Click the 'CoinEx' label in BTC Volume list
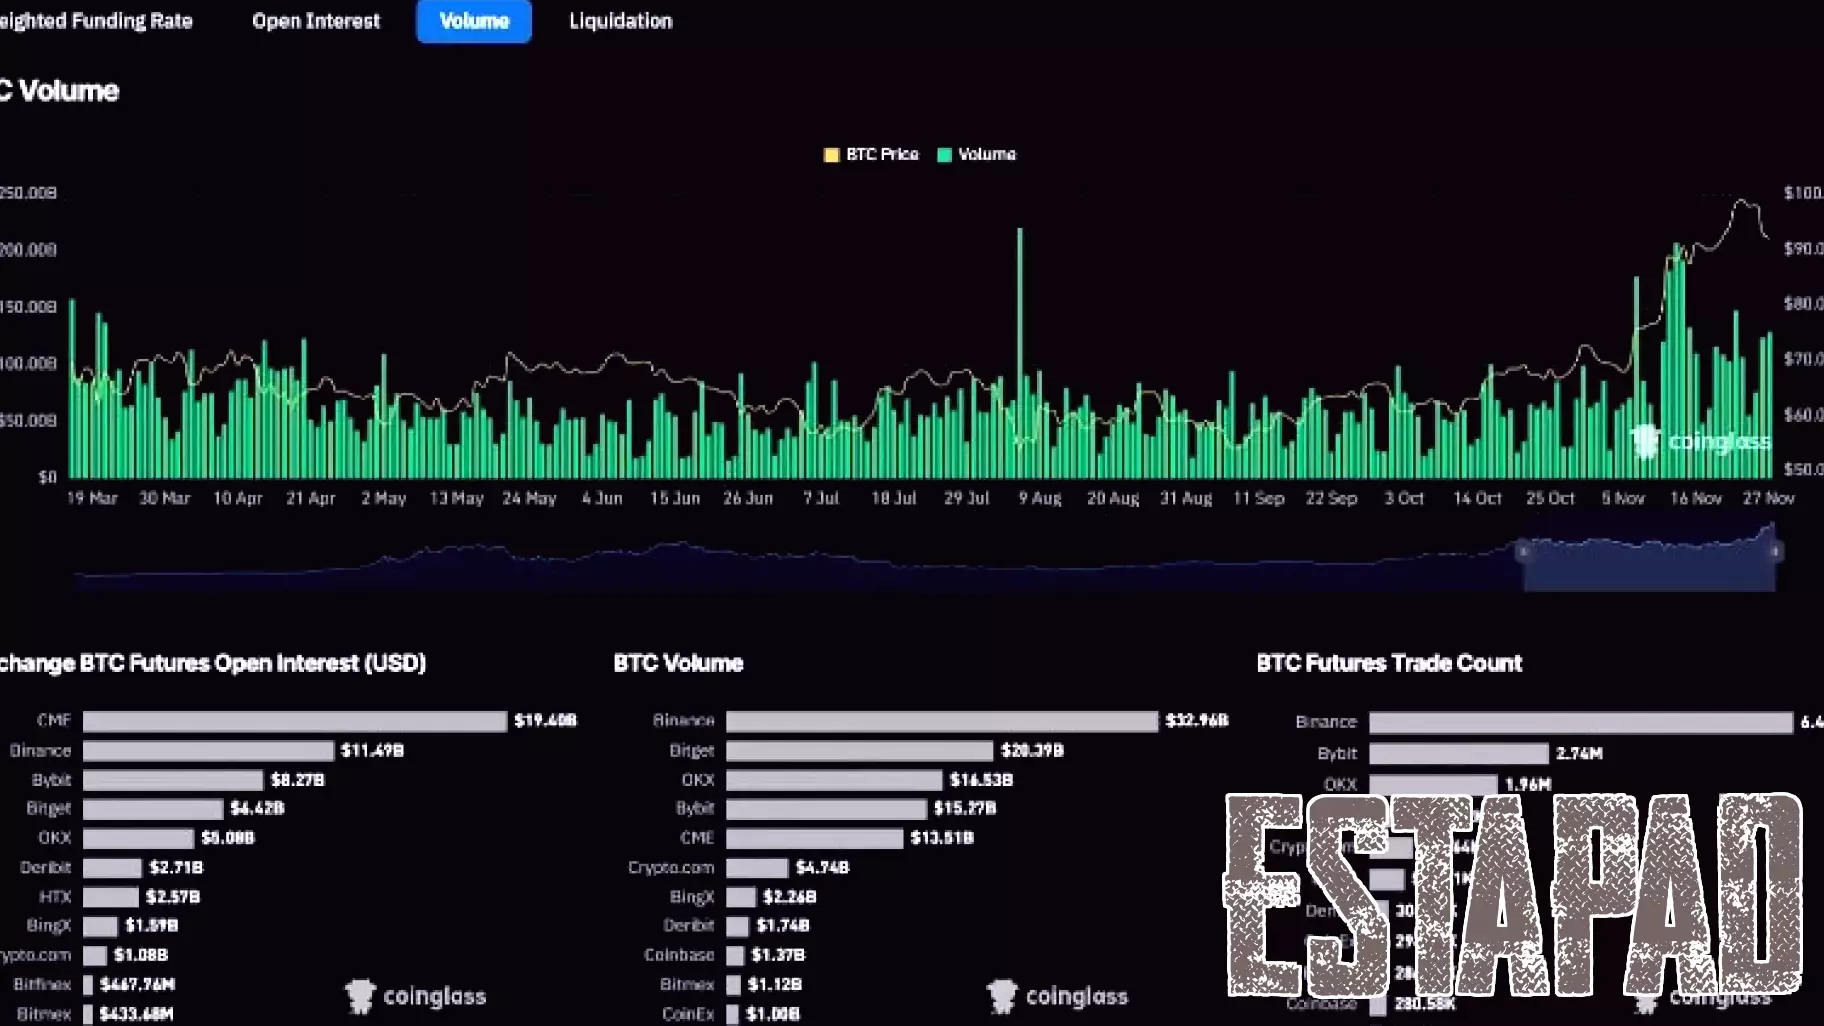Viewport: 1824px width, 1026px height. (x=688, y=1014)
